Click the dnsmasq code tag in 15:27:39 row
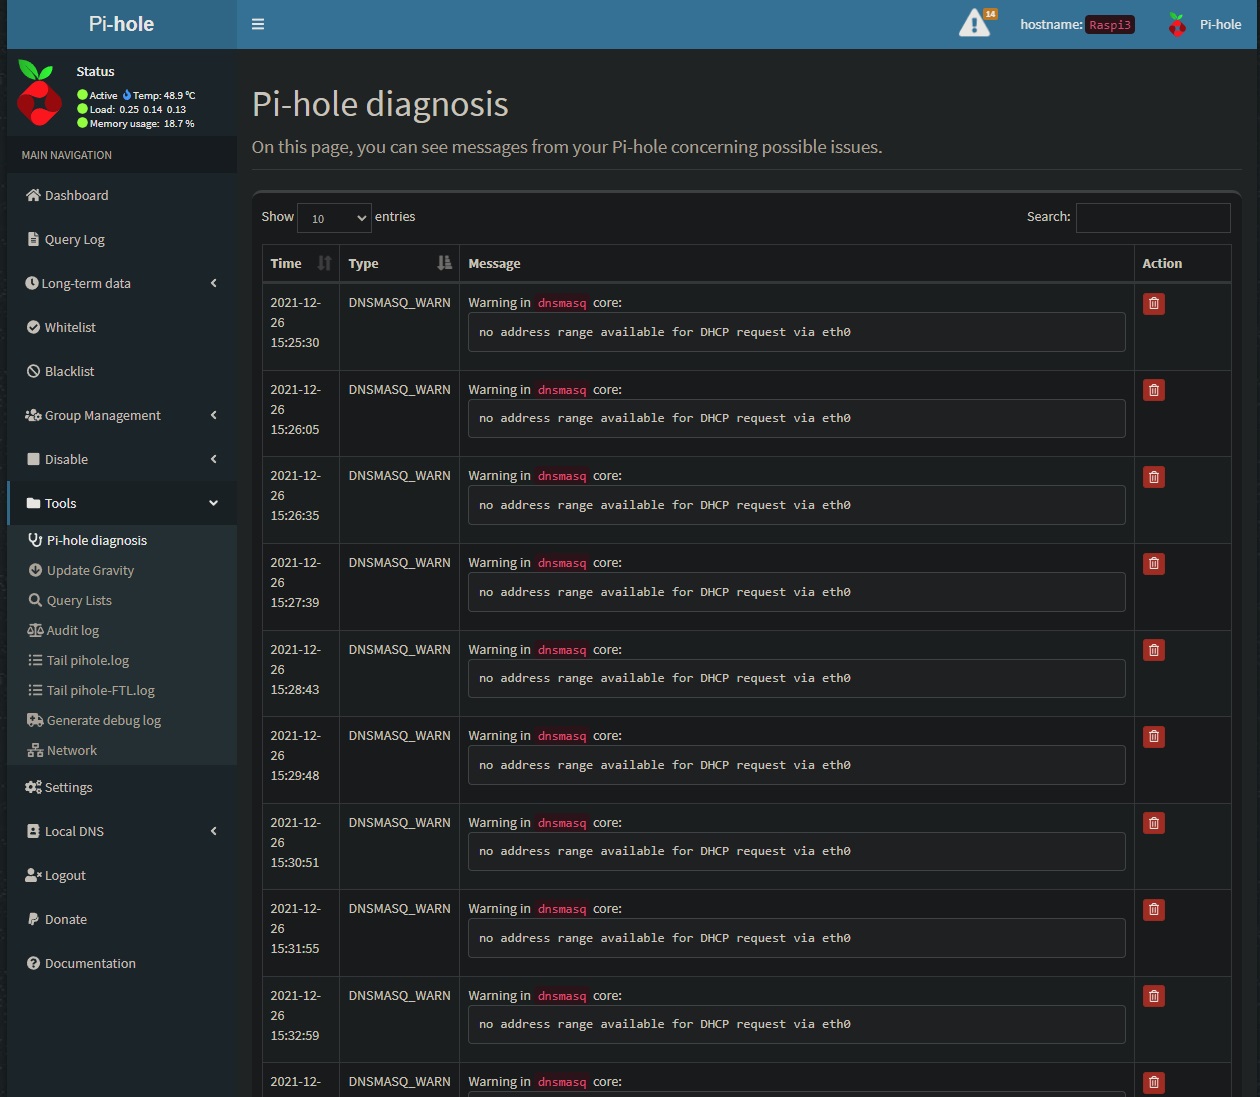Viewport: 1260px width, 1097px height. [562, 563]
